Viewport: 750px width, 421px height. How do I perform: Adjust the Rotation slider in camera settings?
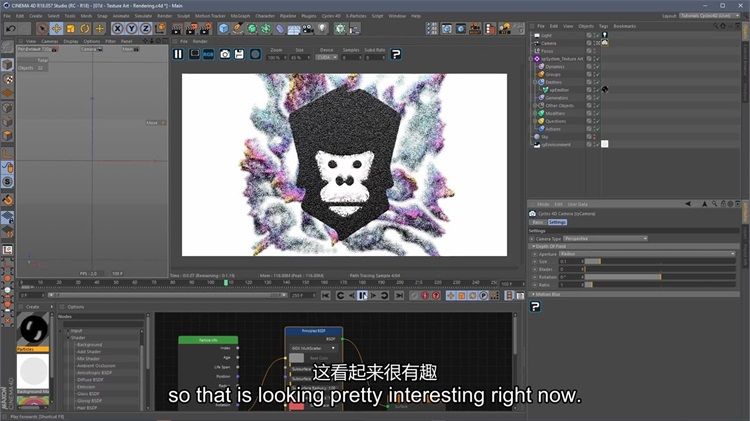click(660, 277)
